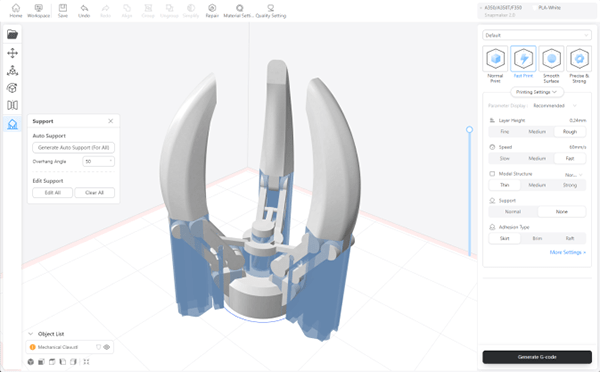Switch to the left view cube icon
The image size is (600, 372).
click(63, 362)
